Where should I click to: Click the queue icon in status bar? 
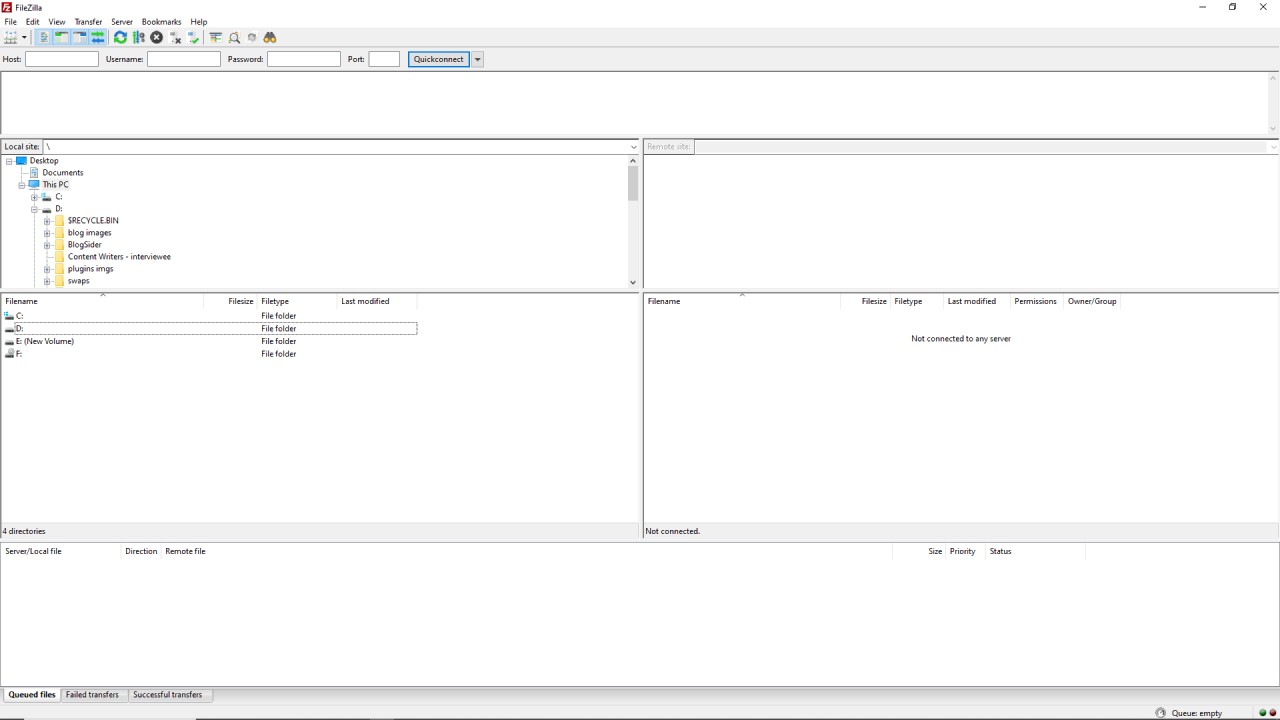click(x=1160, y=713)
